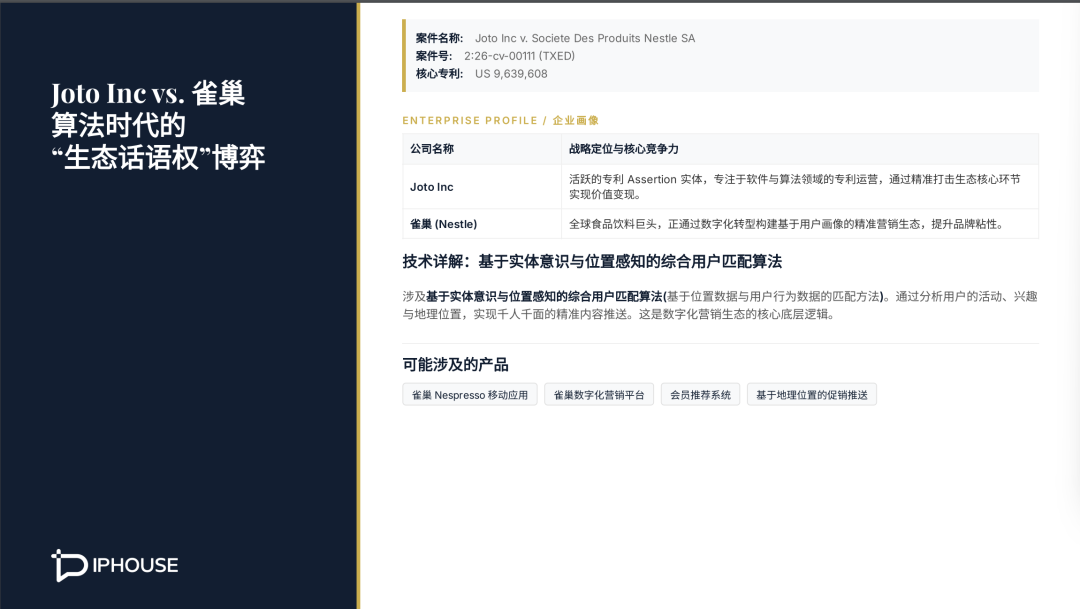Screen dimensions: 1080x609
Task: Click the 可能涉及的产品 section heading
Action: tap(455, 365)
